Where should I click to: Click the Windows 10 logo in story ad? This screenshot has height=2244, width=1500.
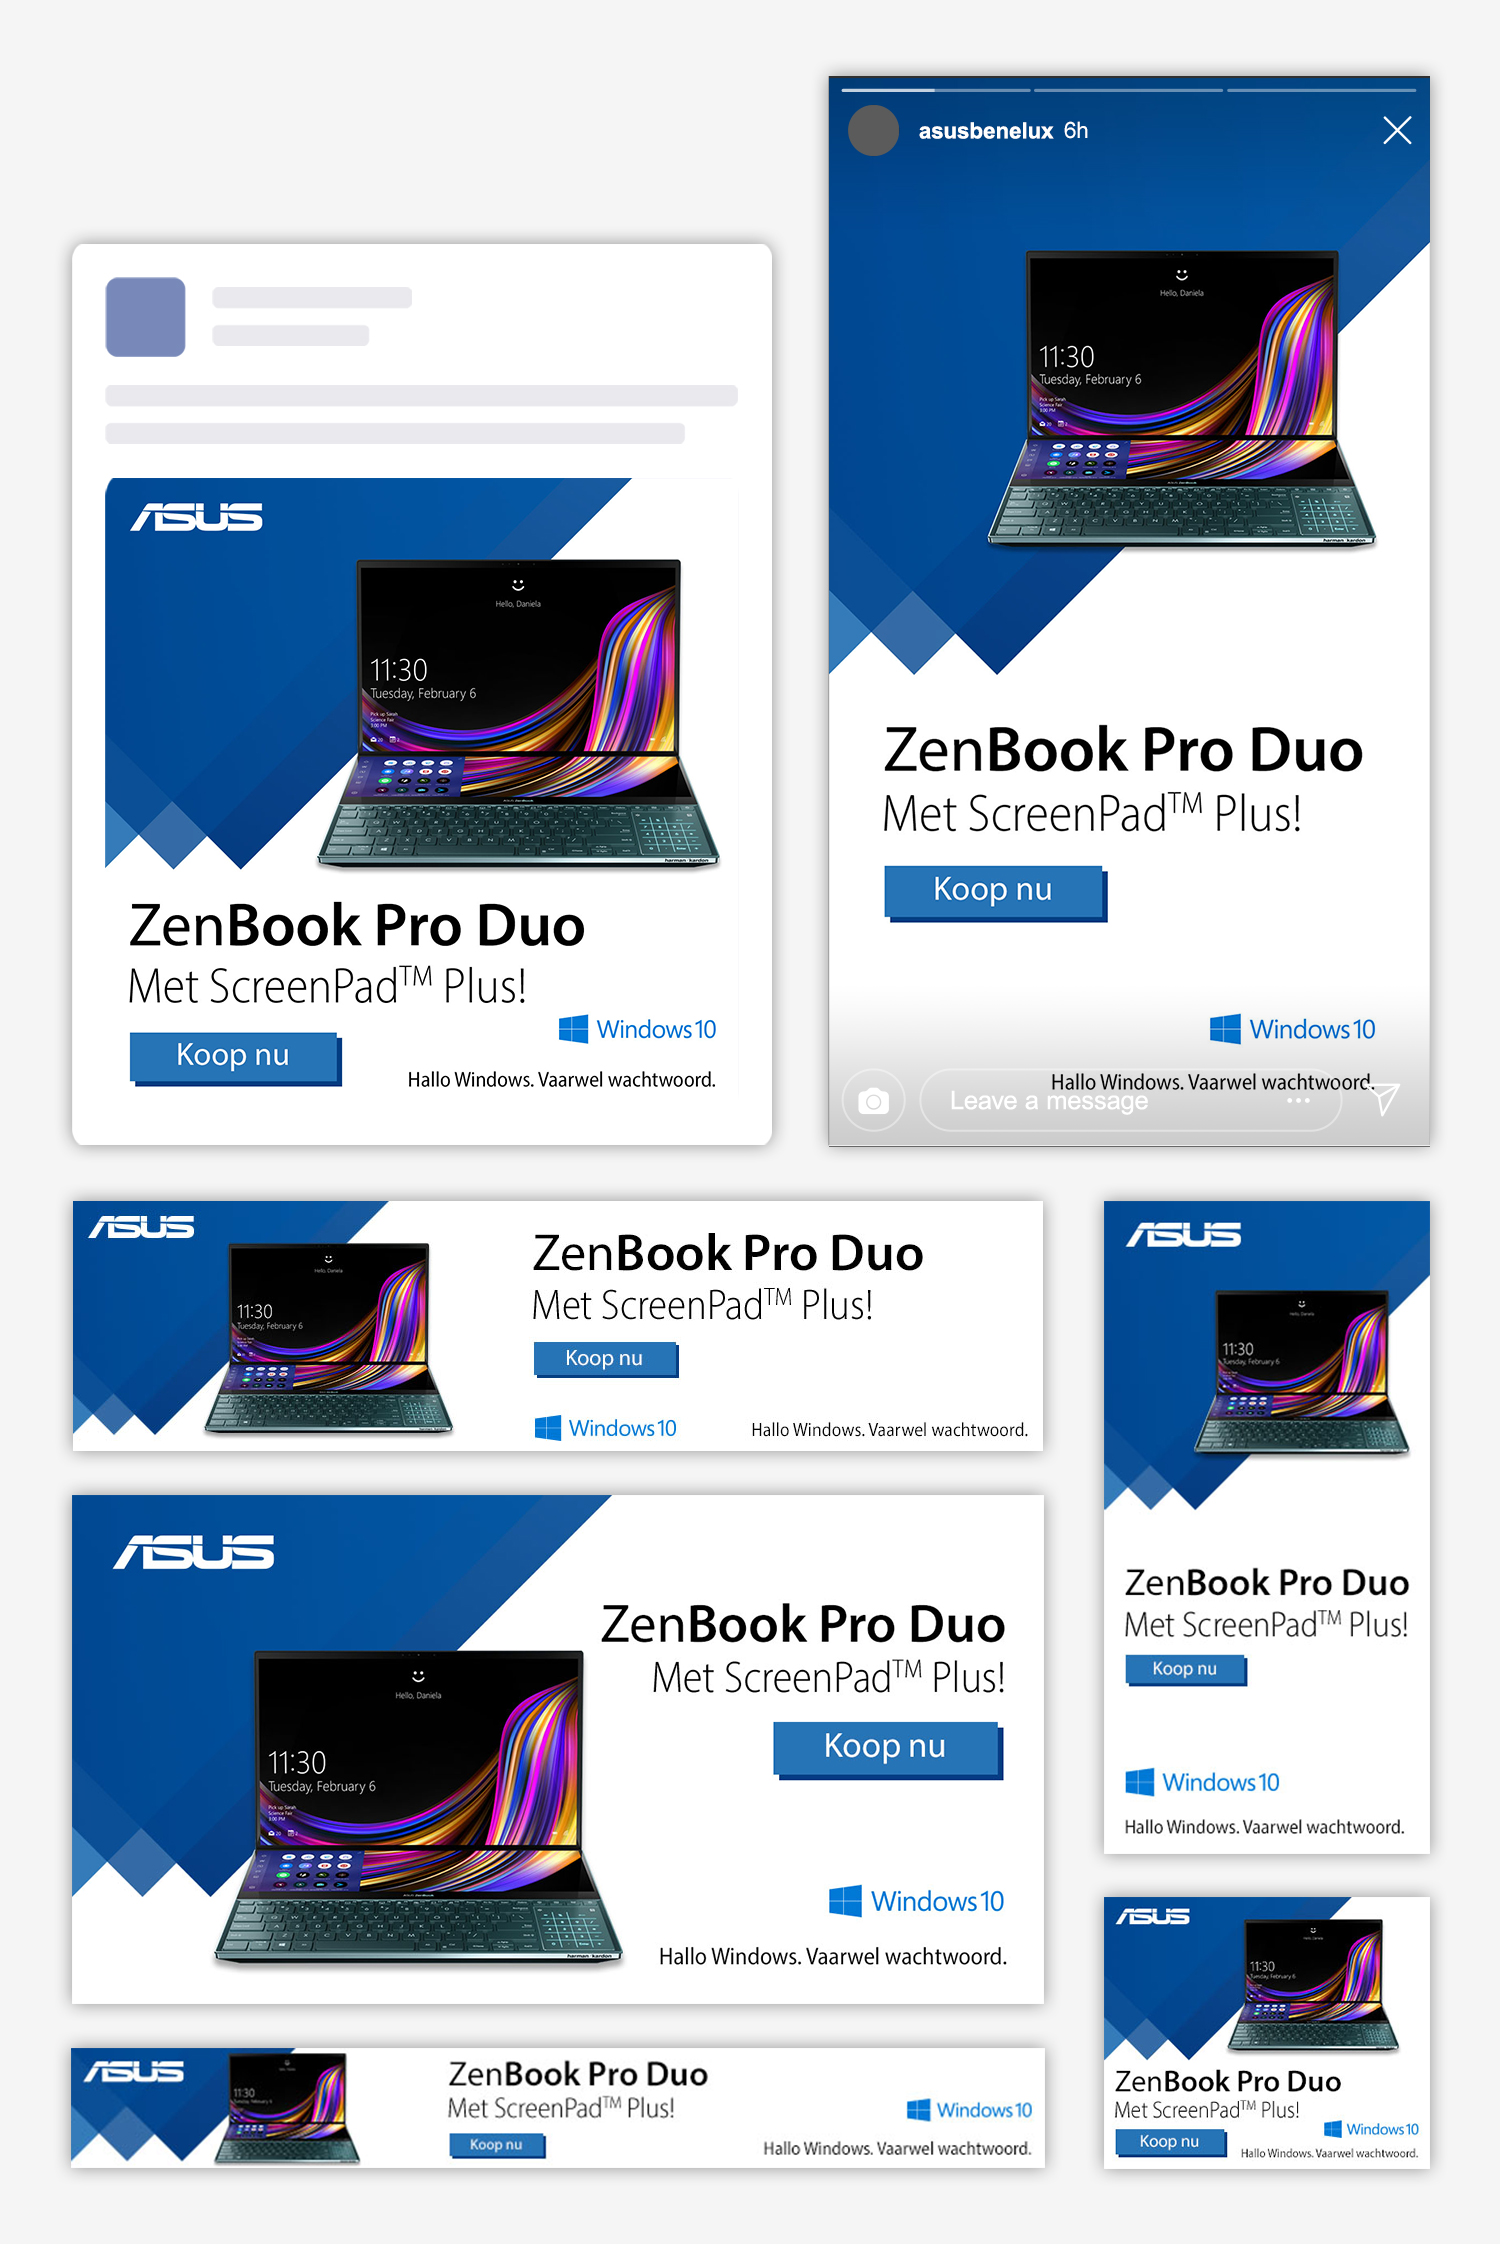1292,1029
